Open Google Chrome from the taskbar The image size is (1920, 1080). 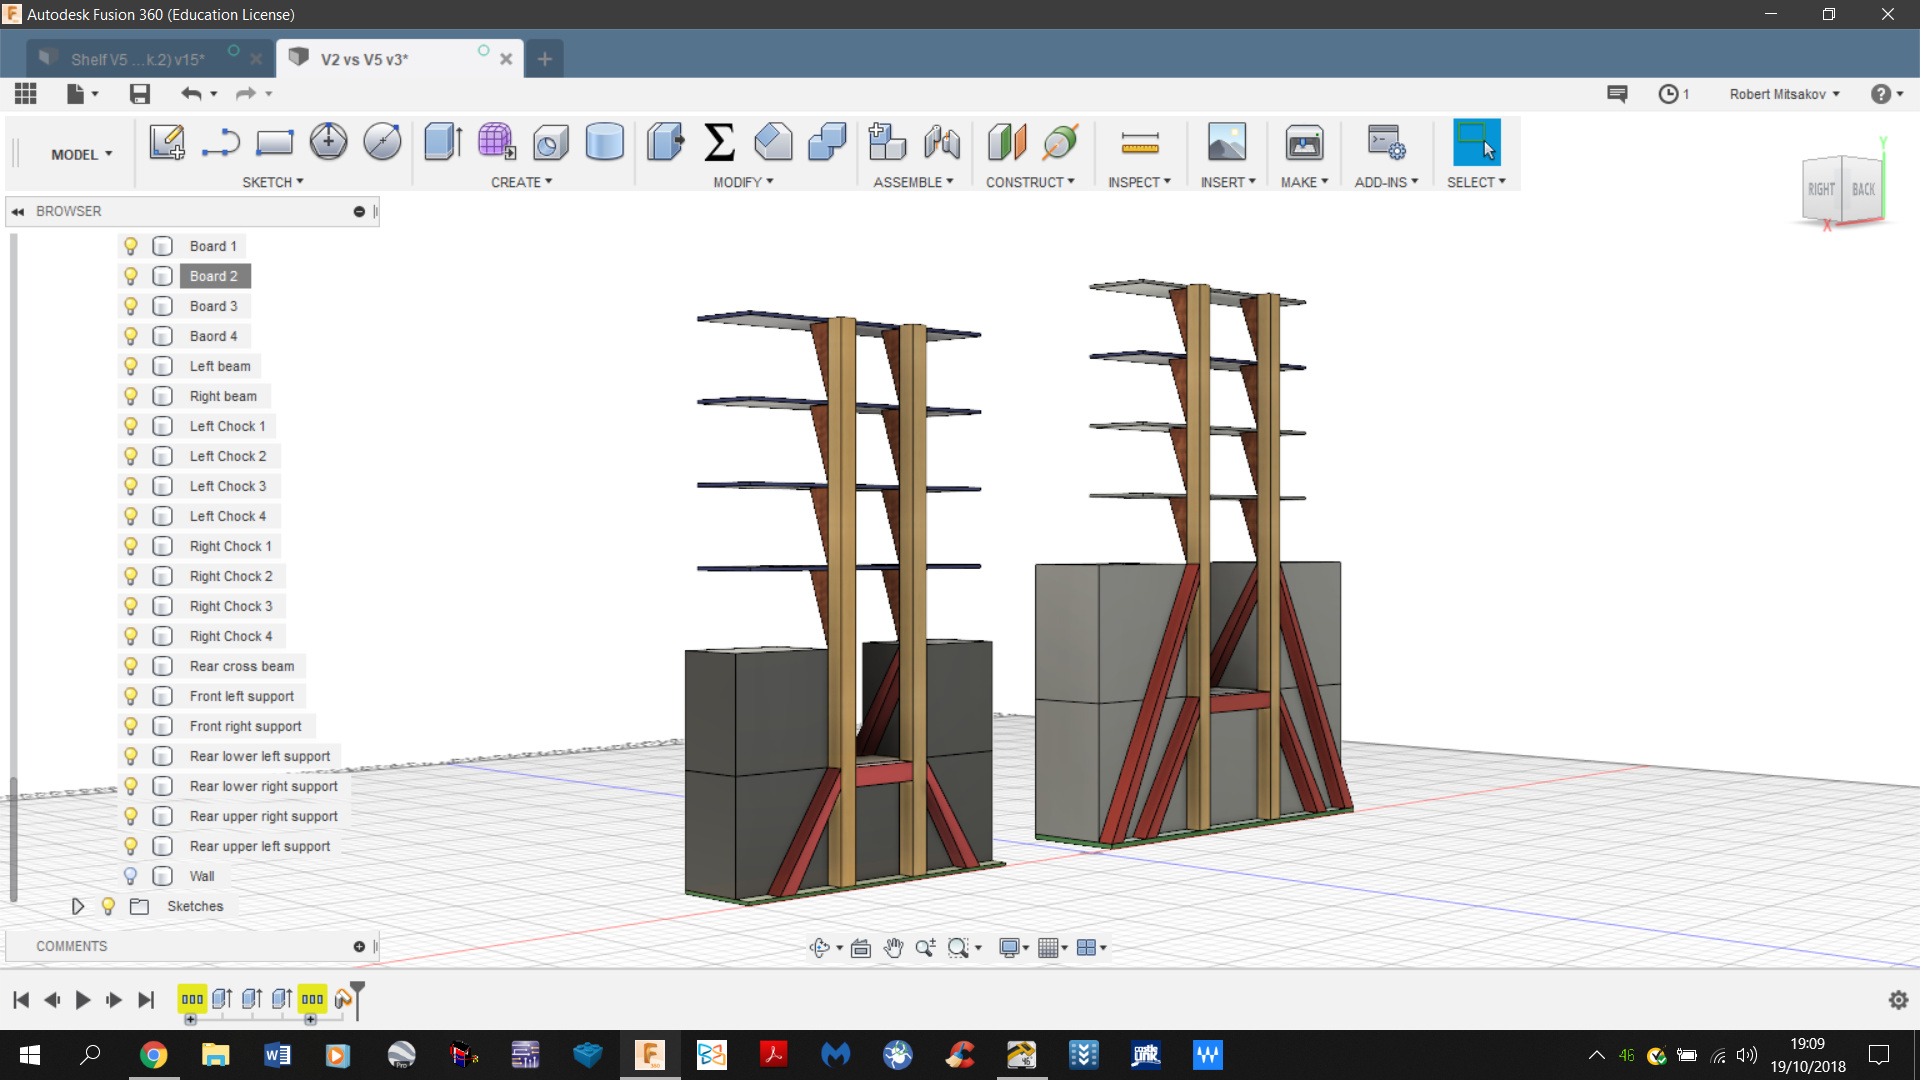pyautogui.click(x=153, y=1054)
